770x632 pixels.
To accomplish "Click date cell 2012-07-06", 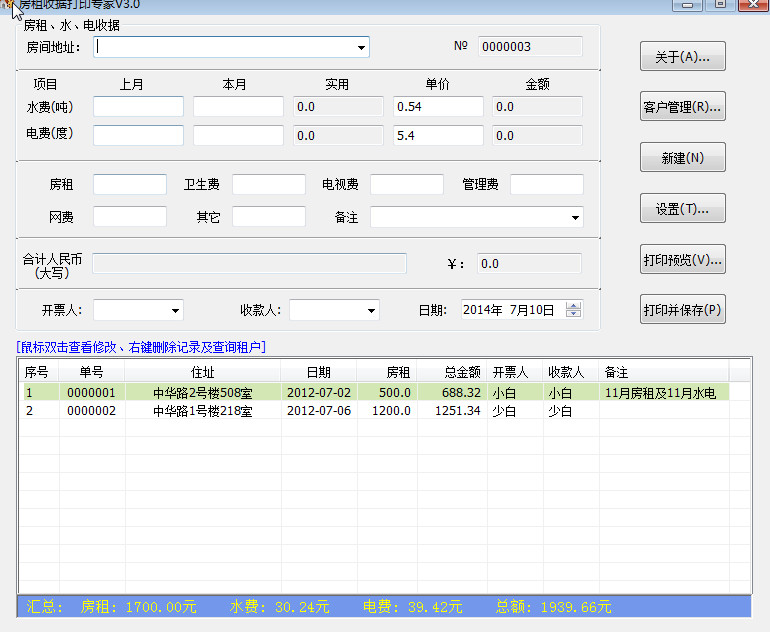I will (x=319, y=411).
